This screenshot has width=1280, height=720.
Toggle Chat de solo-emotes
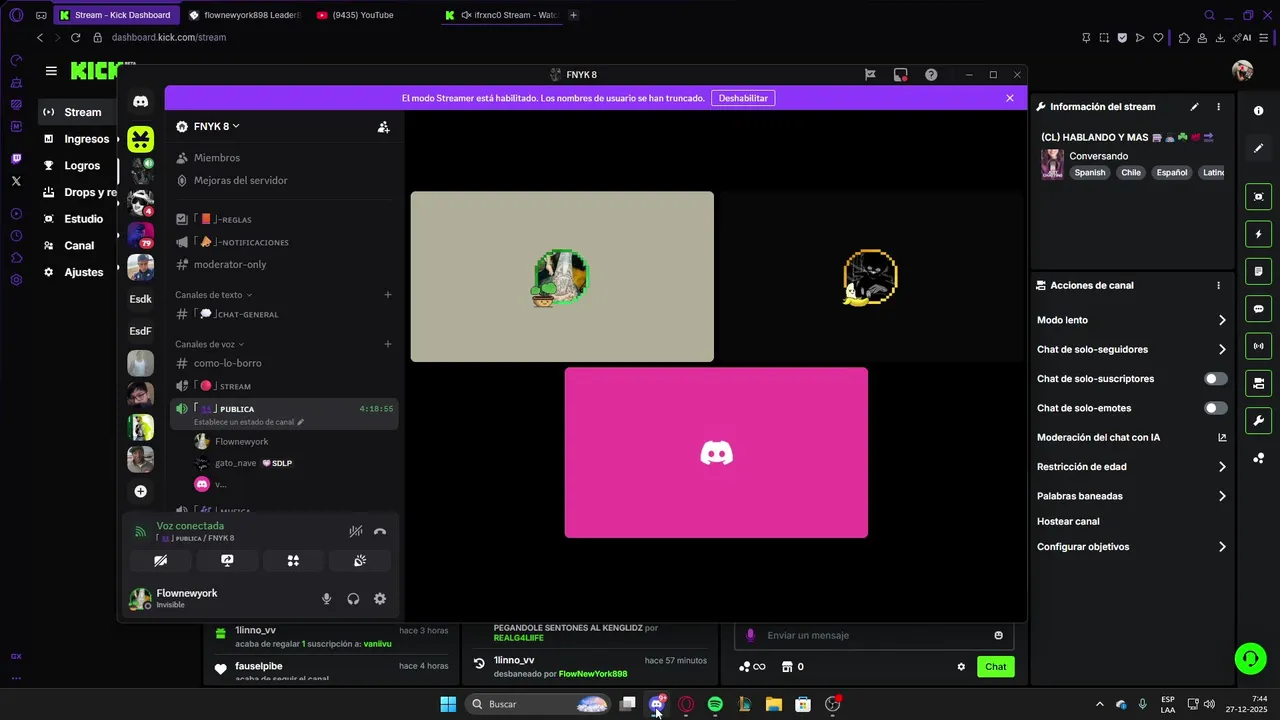(x=1216, y=408)
